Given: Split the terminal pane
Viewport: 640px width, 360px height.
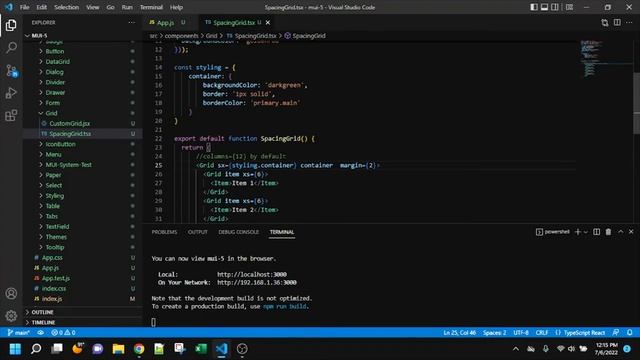Looking at the screenshot, I should pyautogui.click(x=596, y=232).
